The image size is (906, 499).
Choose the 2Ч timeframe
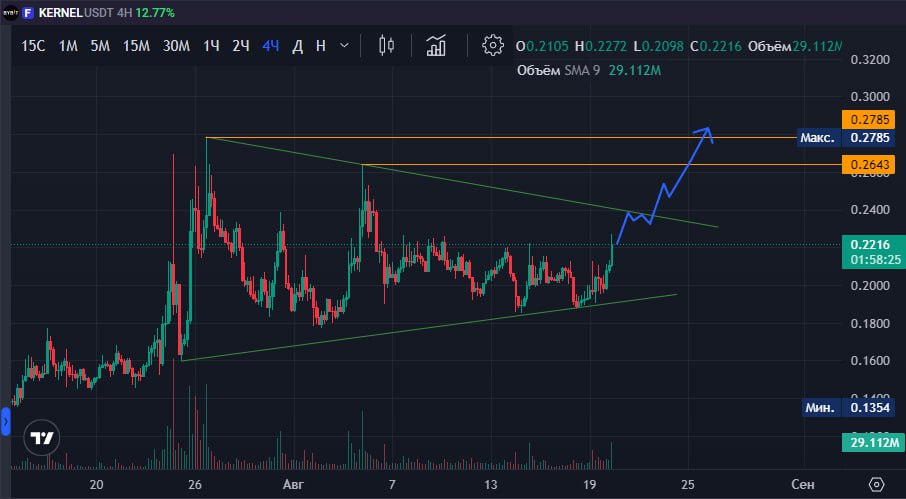tap(240, 46)
